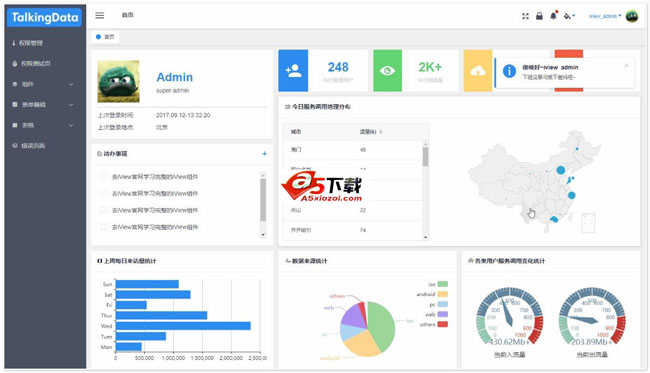The height and width of the screenshot is (373, 650).
Task: Toggle the web legend swatch
Action: pyautogui.click(x=442, y=314)
